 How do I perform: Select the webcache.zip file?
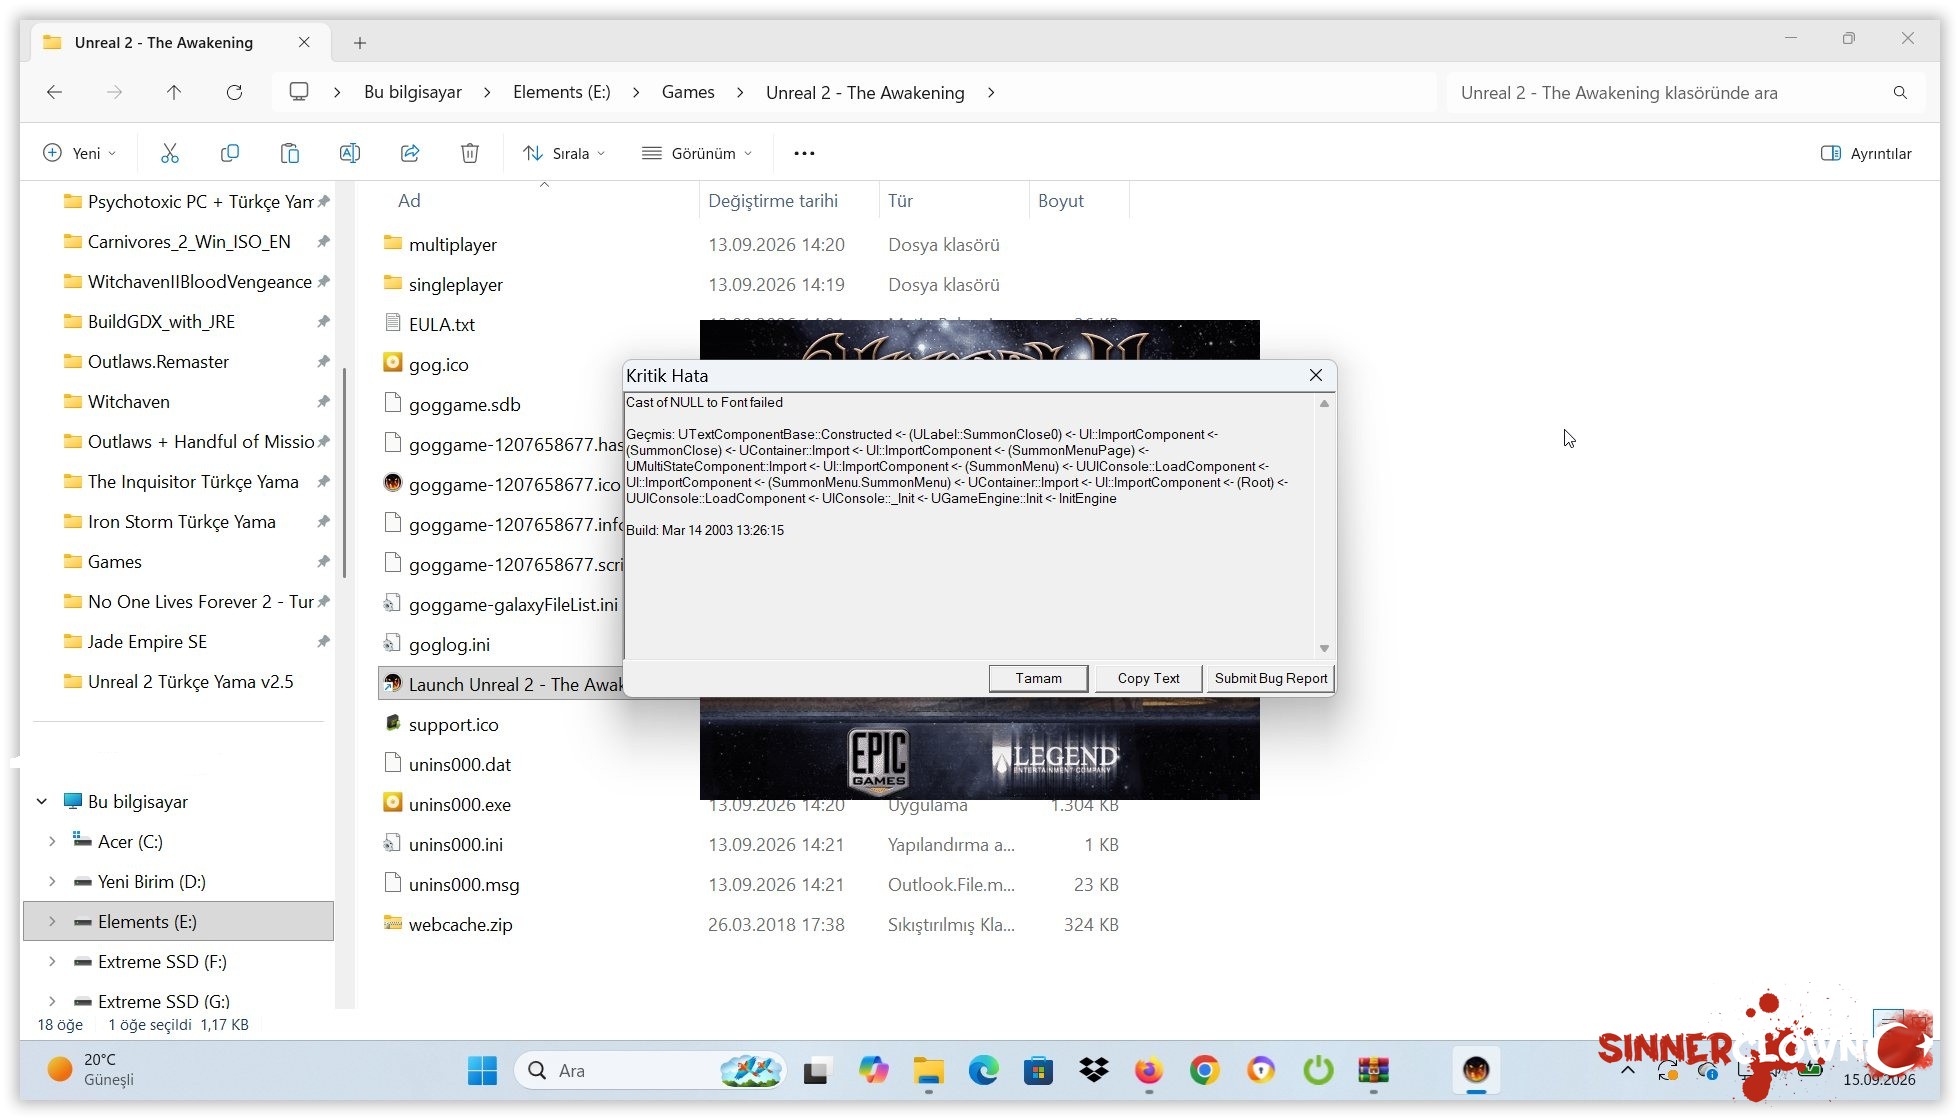[x=460, y=924]
